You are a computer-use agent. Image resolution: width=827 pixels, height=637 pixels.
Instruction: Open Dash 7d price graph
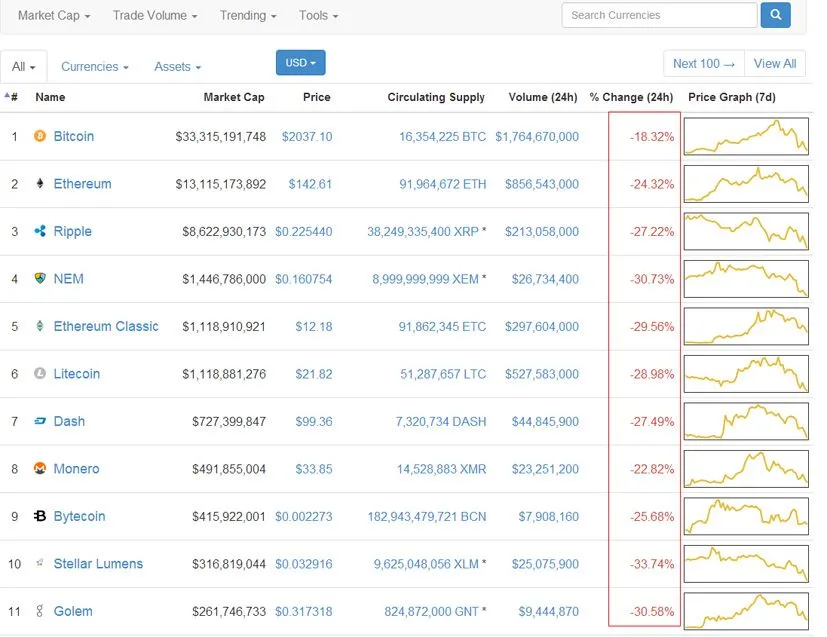746,421
